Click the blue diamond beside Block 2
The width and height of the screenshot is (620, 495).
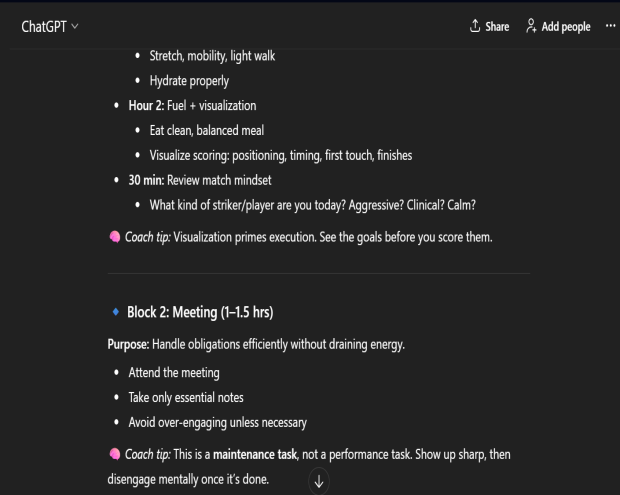point(115,313)
